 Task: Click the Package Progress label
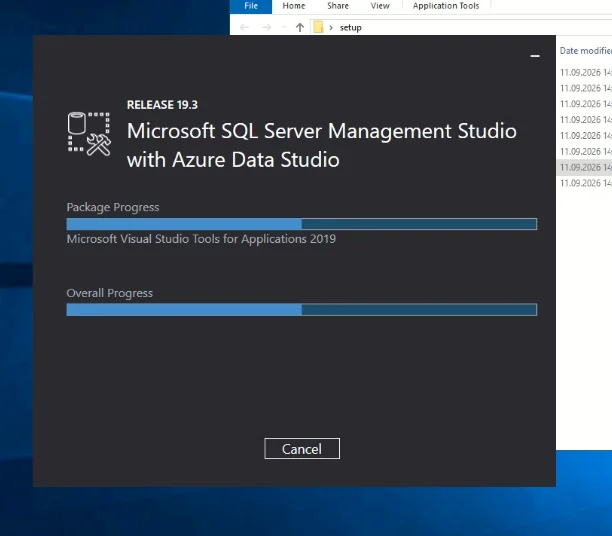(x=113, y=207)
